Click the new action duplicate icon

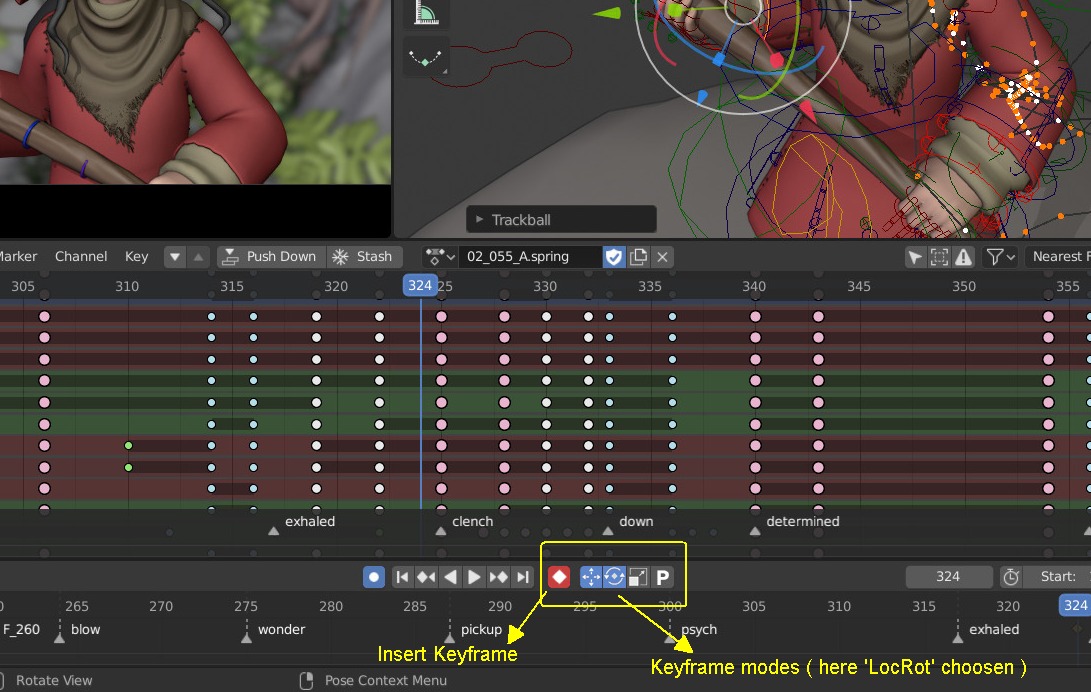(x=638, y=257)
